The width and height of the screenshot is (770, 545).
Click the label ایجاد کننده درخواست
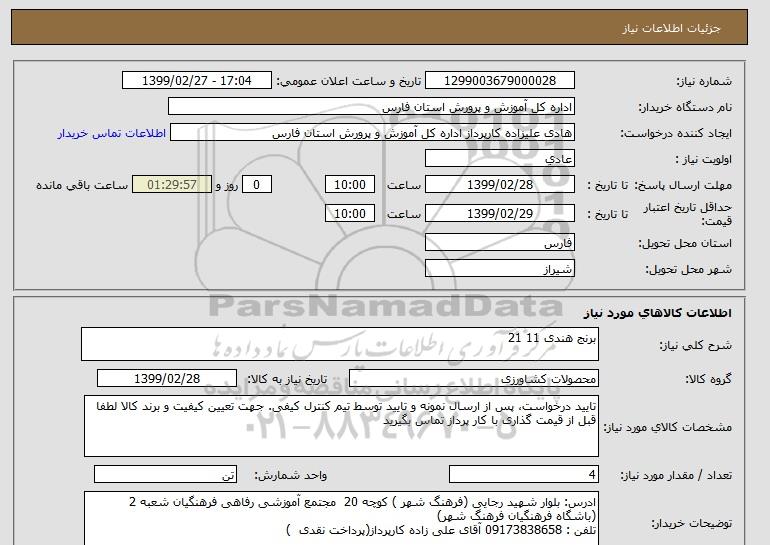[676, 133]
